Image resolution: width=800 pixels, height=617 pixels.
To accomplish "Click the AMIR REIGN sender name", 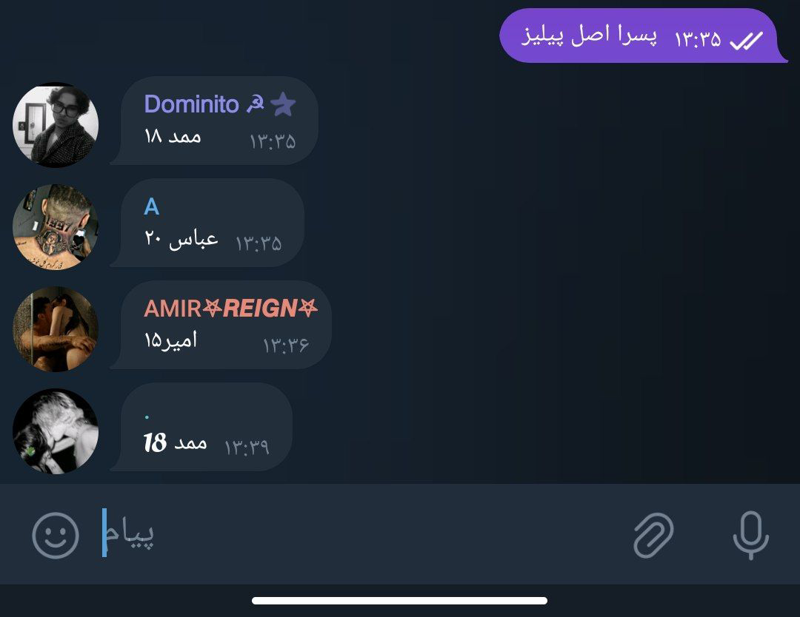I will point(231,308).
